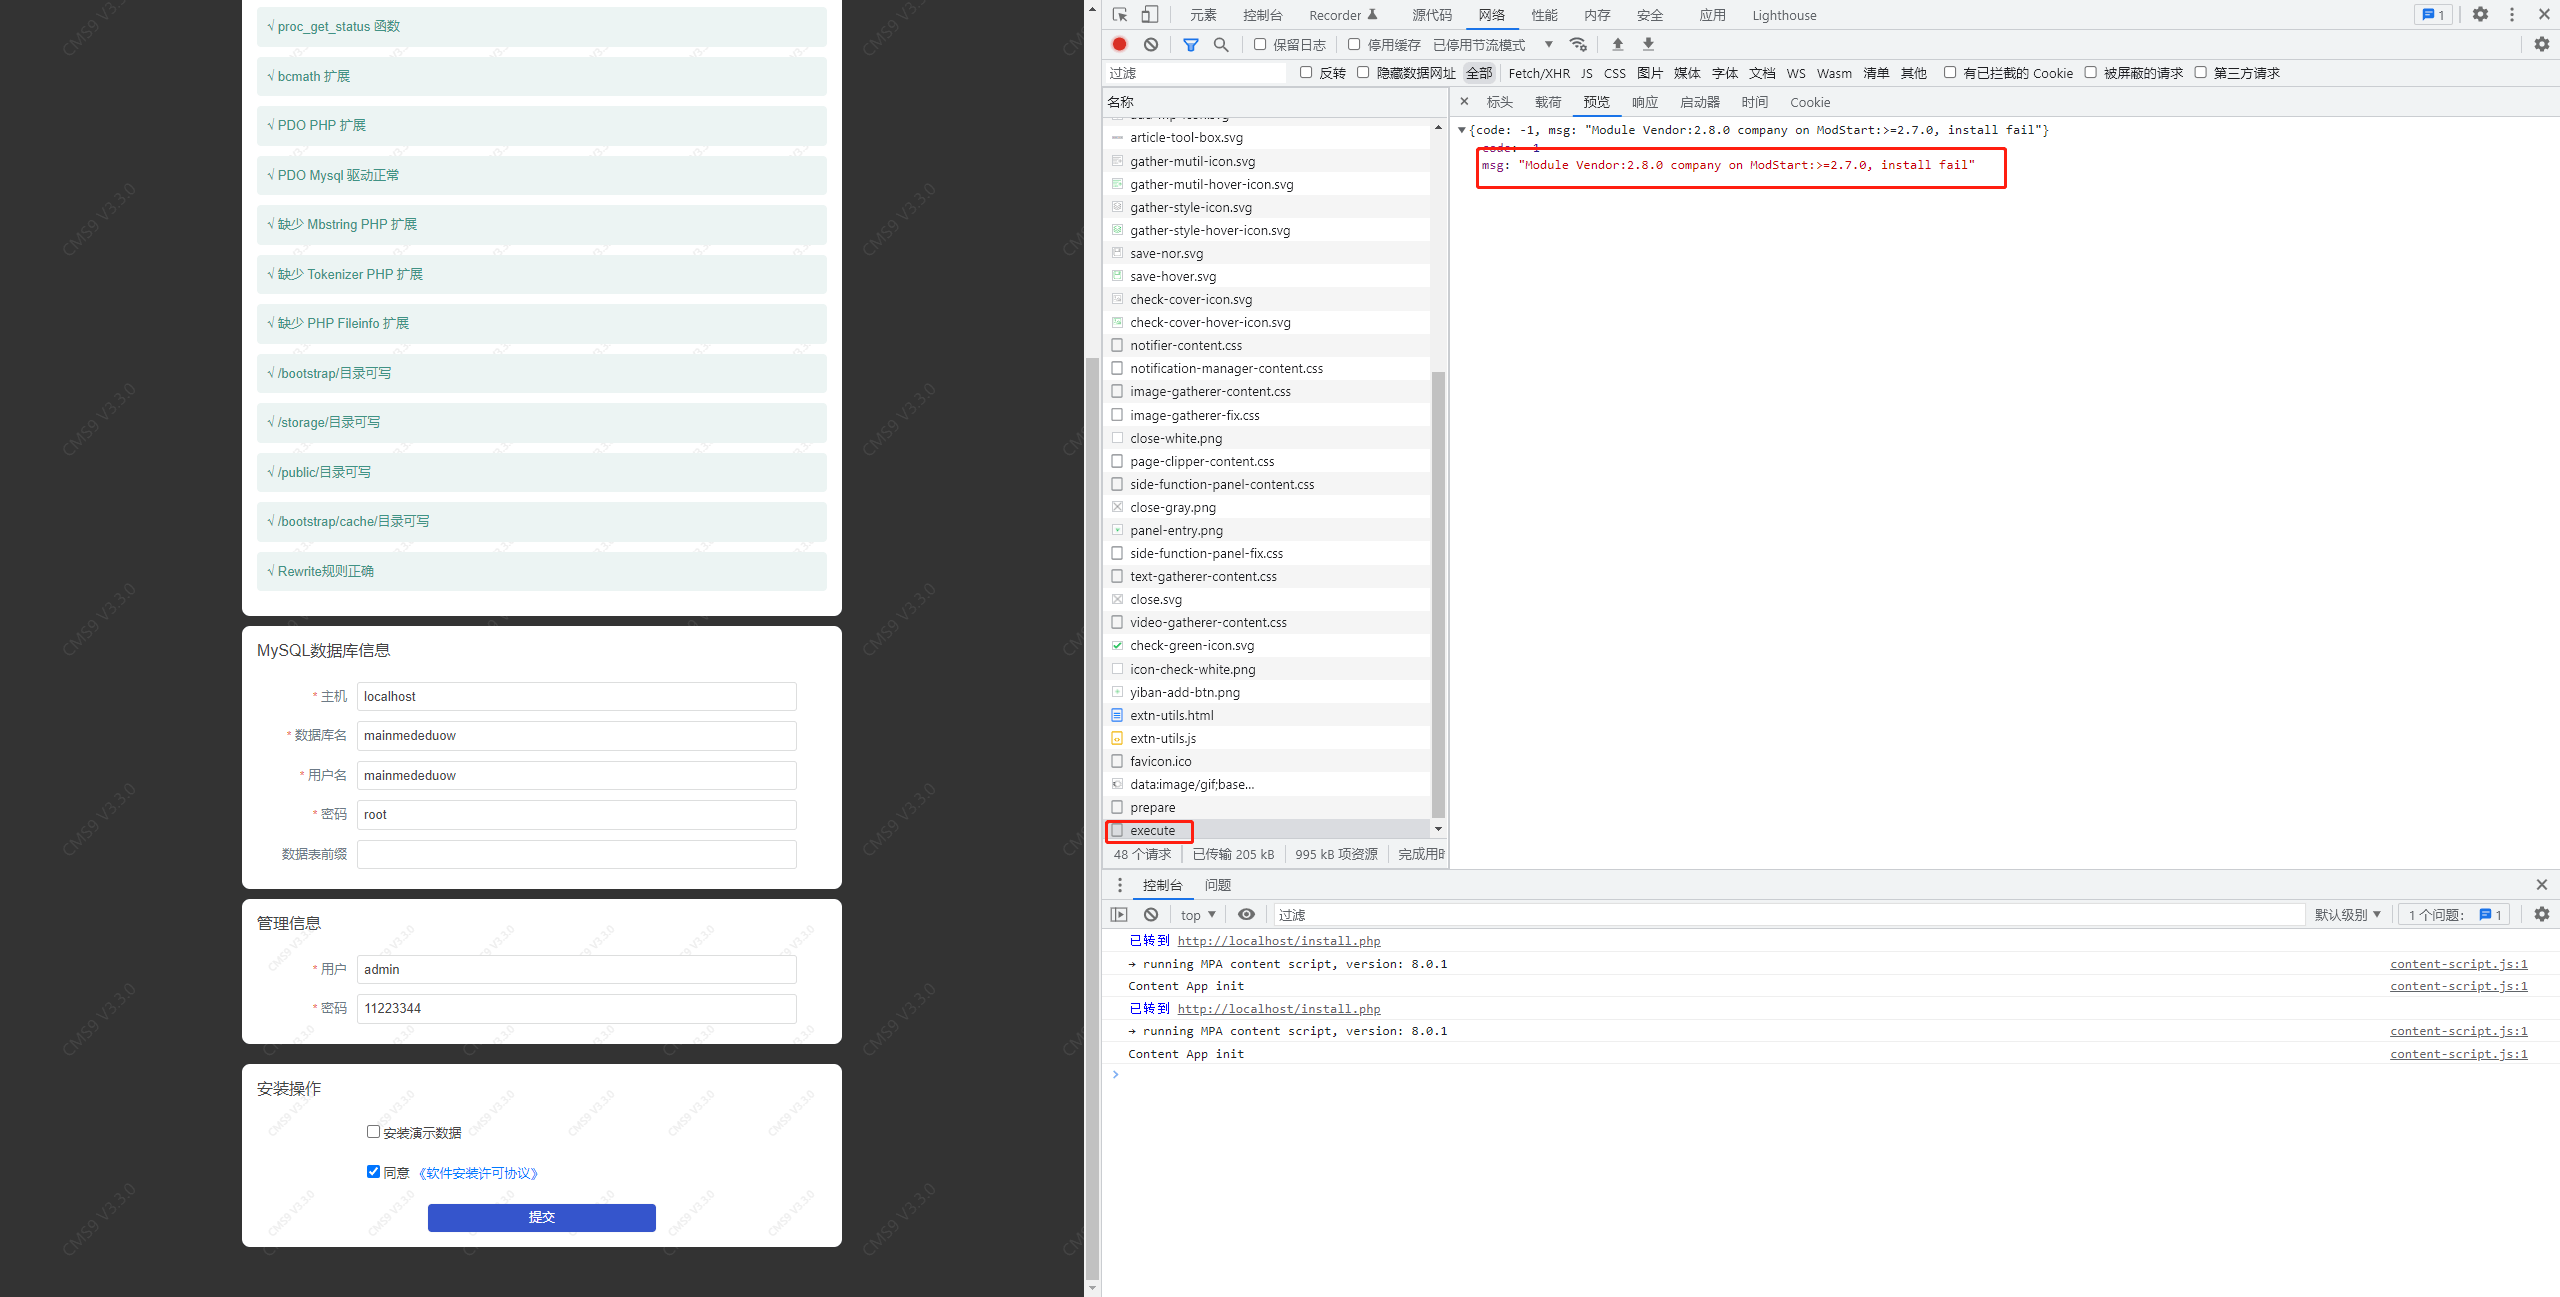Filter requests by Fetch/XHR

[1539, 73]
